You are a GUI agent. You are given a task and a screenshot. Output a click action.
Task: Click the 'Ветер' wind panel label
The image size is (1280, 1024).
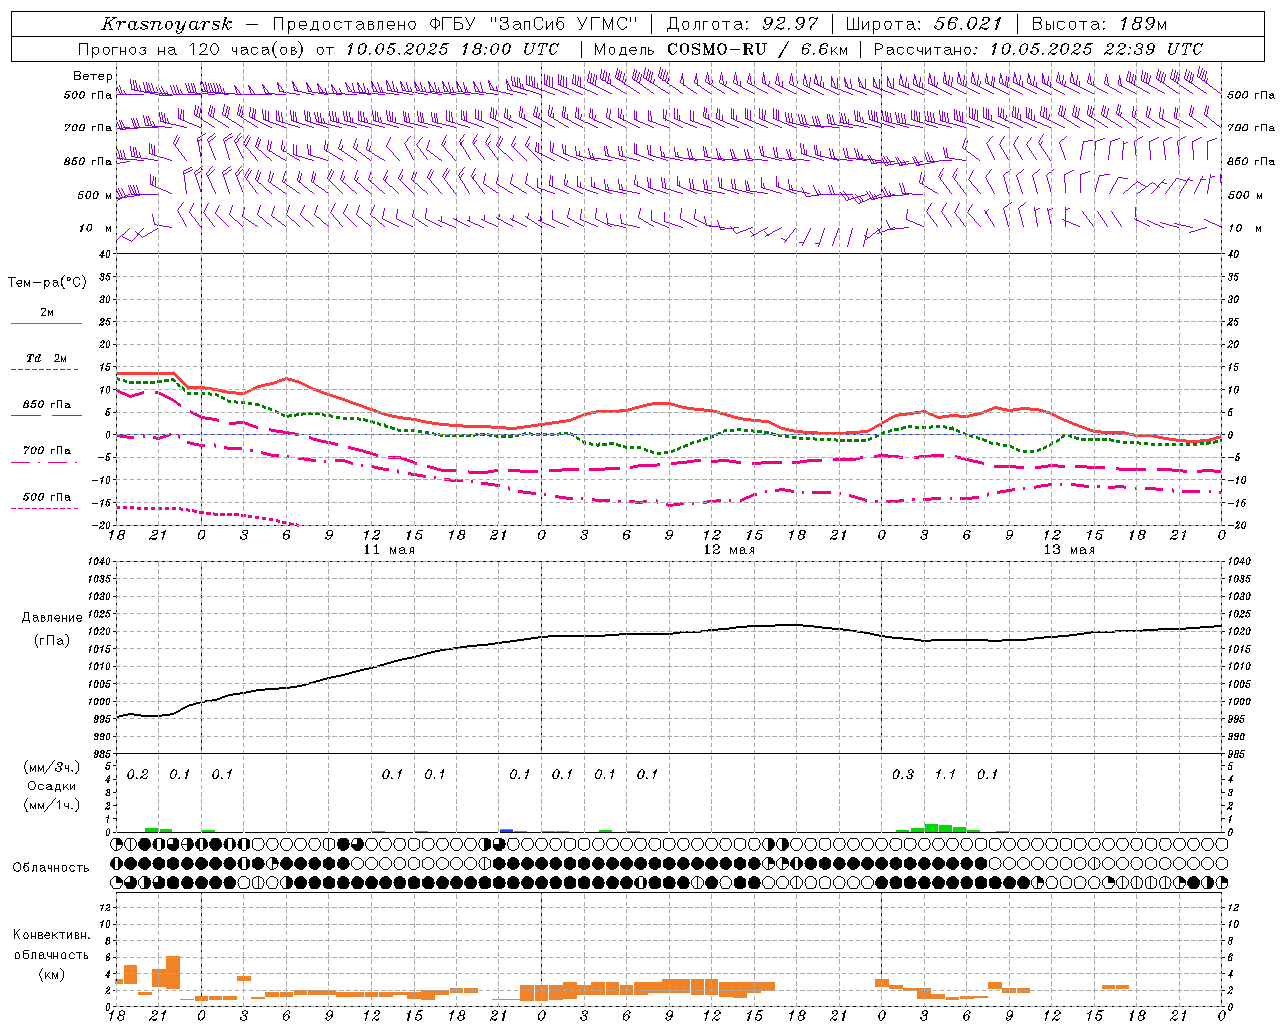pos(93,76)
